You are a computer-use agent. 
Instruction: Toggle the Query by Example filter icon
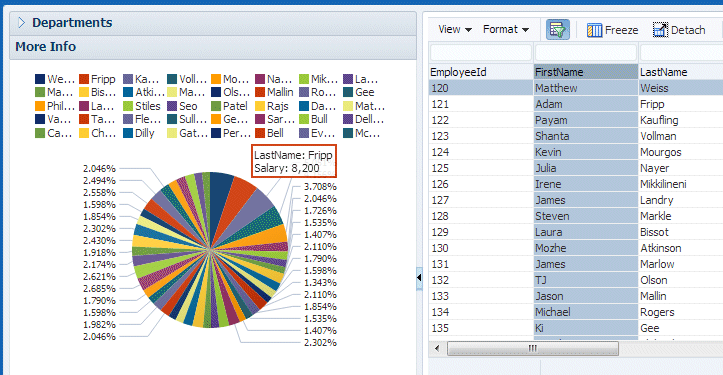coord(558,30)
